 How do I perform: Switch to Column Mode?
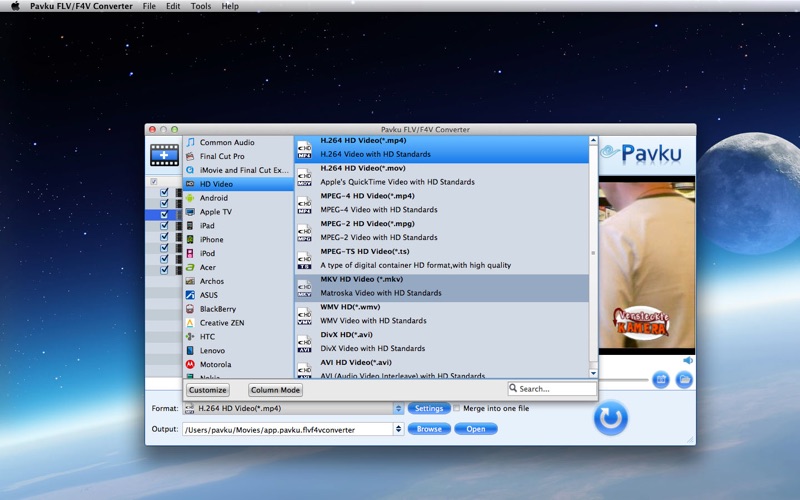coord(276,390)
